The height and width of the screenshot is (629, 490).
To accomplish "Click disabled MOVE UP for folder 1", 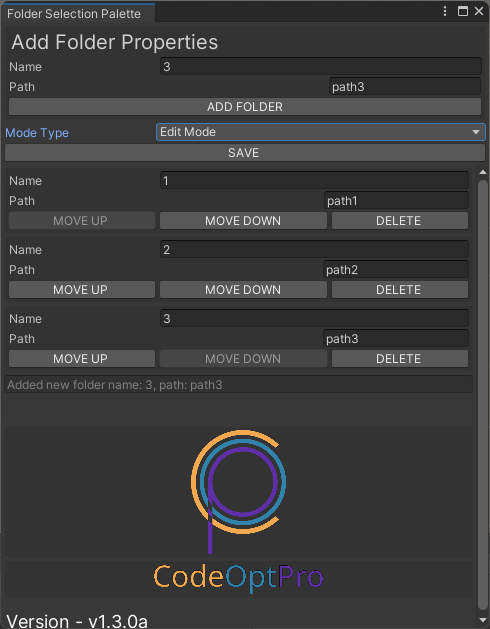I will (x=82, y=221).
